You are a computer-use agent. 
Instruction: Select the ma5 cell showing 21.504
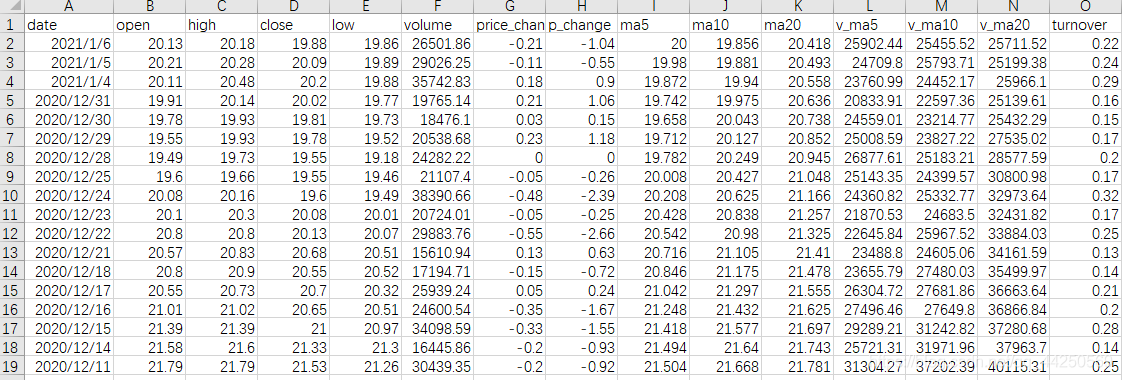[654, 366]
